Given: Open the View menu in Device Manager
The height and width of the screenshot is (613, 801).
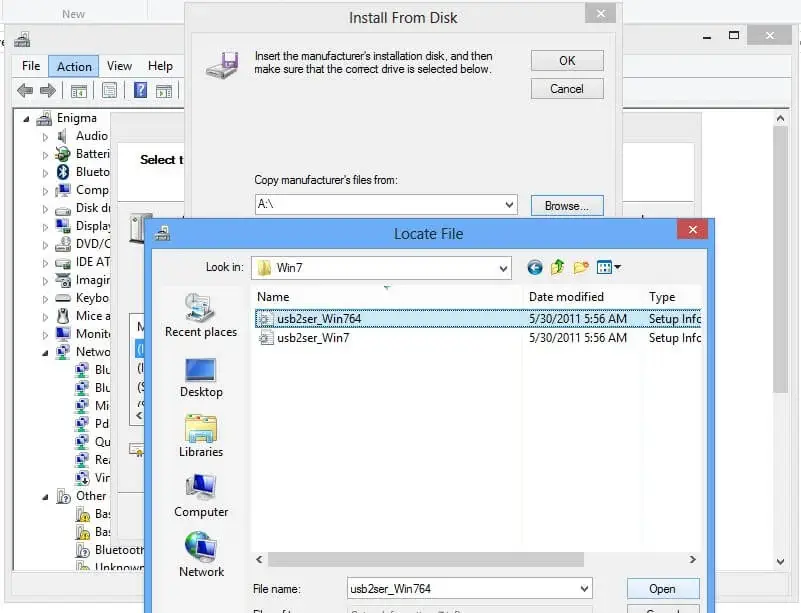Looking at the screenshot, I should pos(119,66).
